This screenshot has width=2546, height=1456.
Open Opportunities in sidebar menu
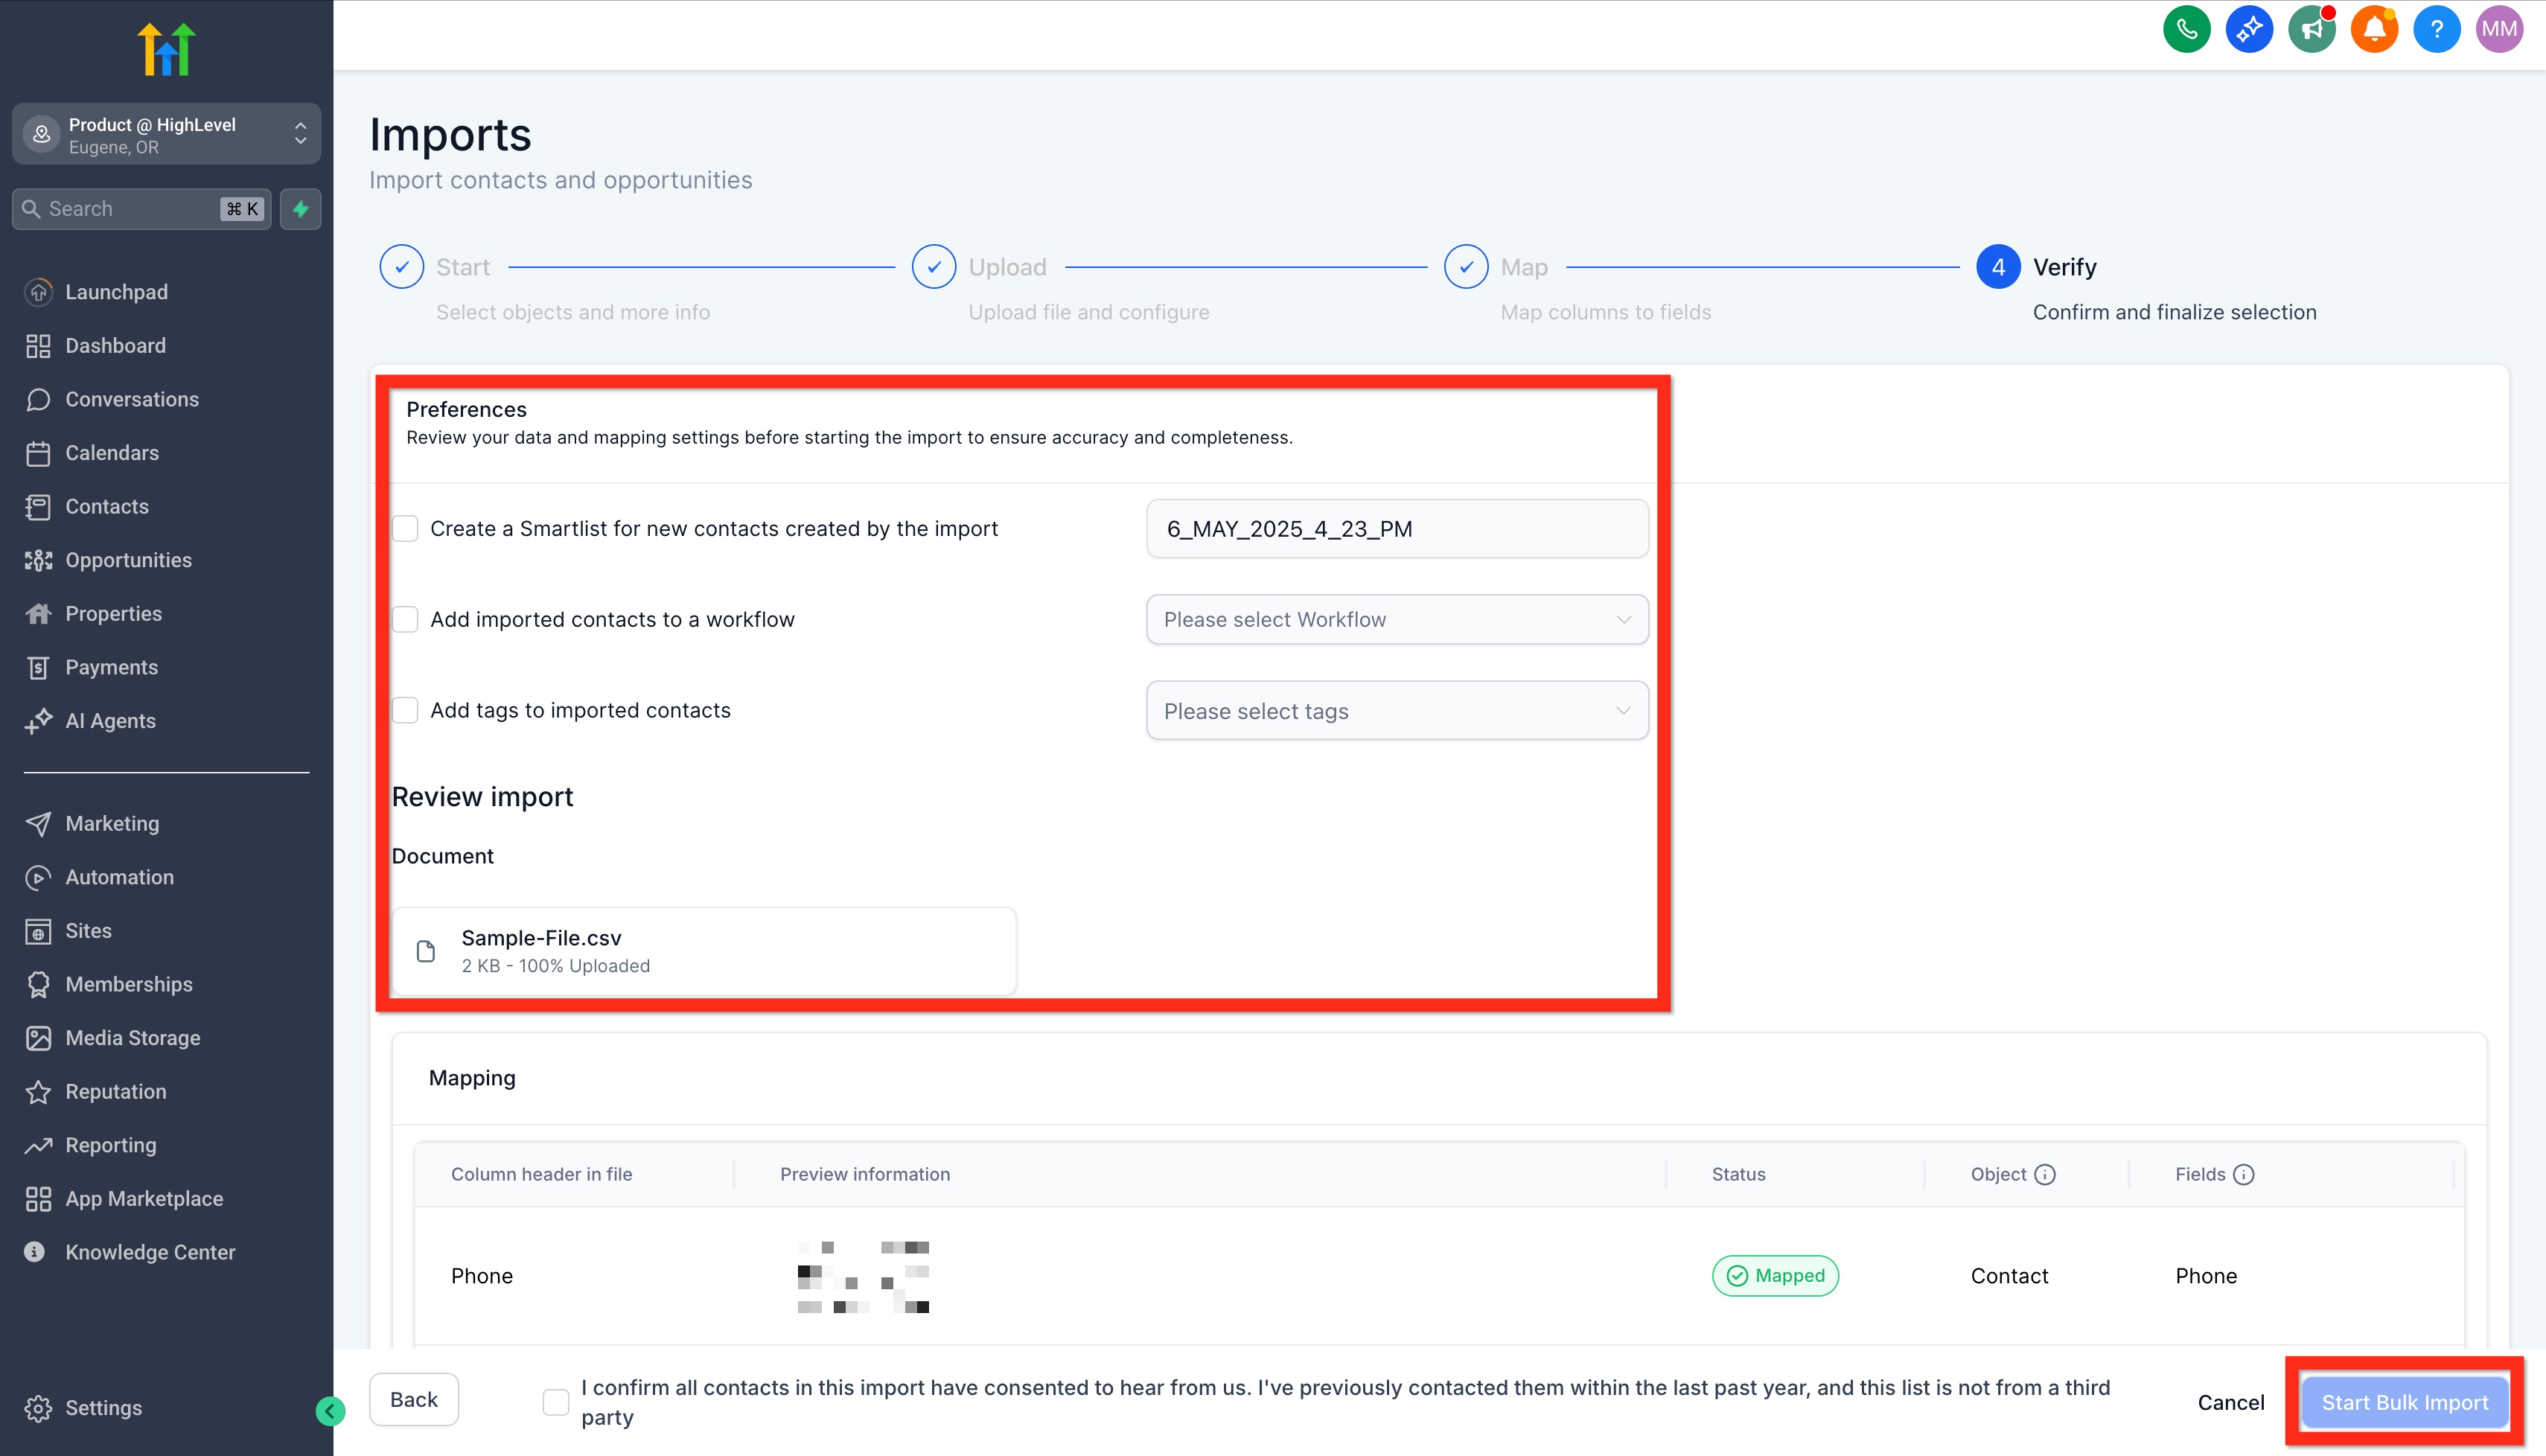(128, 560)
